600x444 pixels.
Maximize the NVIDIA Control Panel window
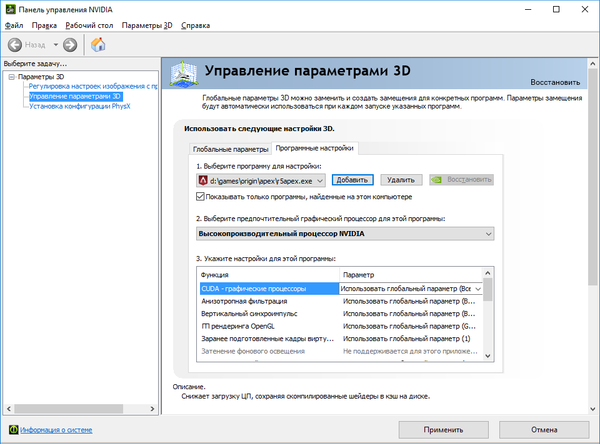[556, 10]
